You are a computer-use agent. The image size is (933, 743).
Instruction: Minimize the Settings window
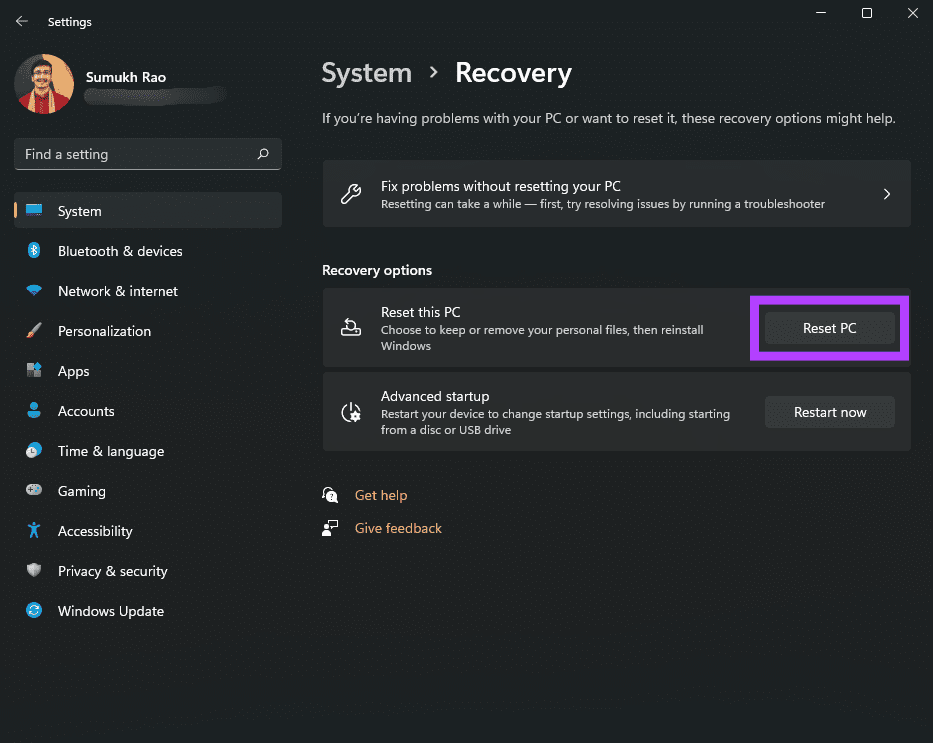[821, 12]
